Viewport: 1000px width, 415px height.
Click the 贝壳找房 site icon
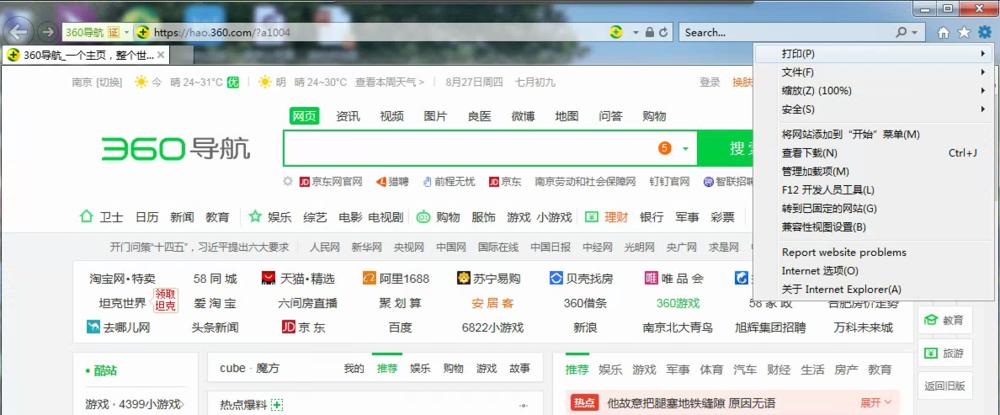556,278
